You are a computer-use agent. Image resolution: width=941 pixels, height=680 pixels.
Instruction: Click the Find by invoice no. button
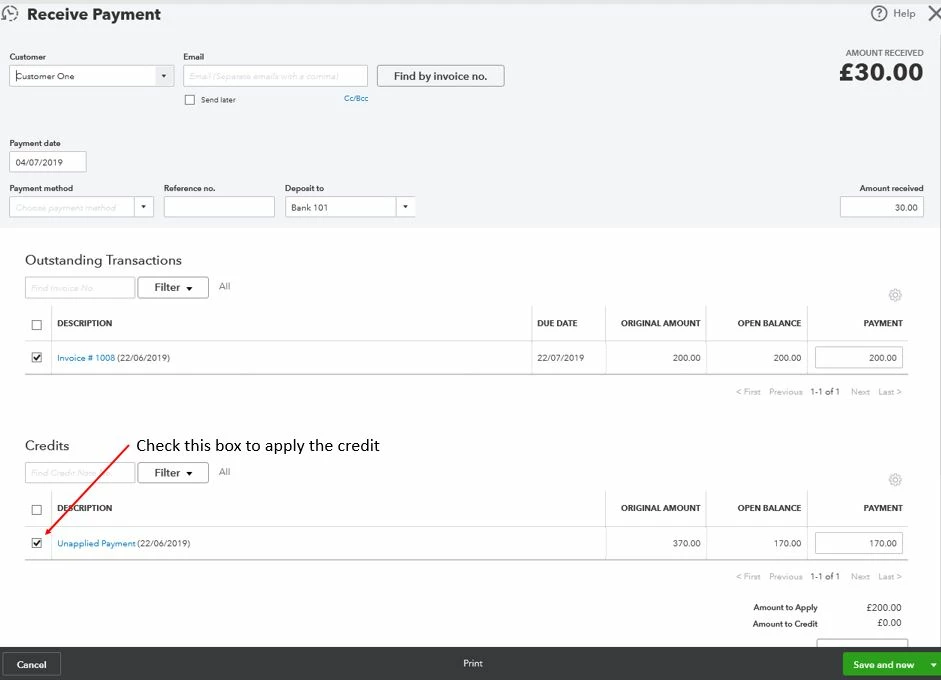pyautogui.click(x=440, y=76)
